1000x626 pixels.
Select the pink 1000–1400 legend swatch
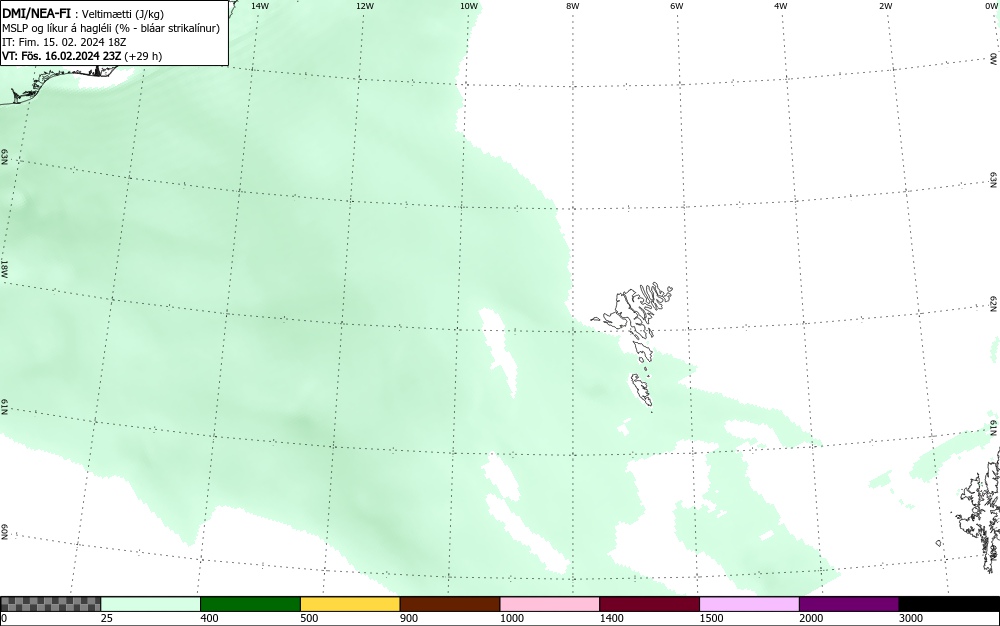550,604
